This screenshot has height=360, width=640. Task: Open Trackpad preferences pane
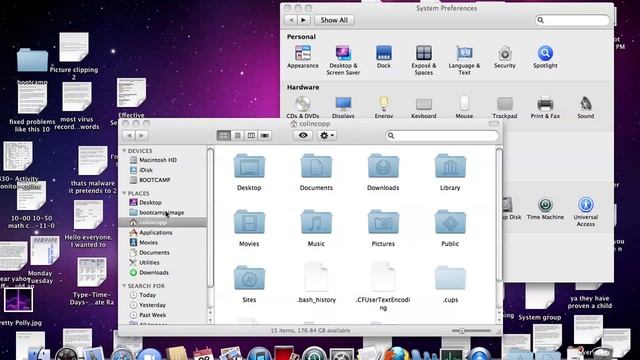504,107
